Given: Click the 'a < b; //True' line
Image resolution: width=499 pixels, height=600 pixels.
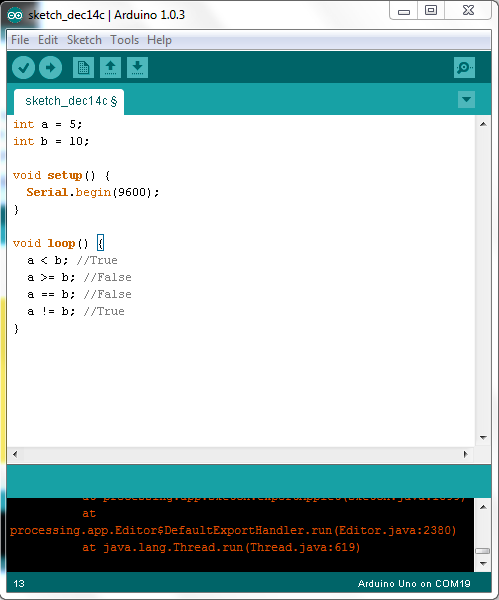Looking at the screenshot, I should tap(72, 261).
